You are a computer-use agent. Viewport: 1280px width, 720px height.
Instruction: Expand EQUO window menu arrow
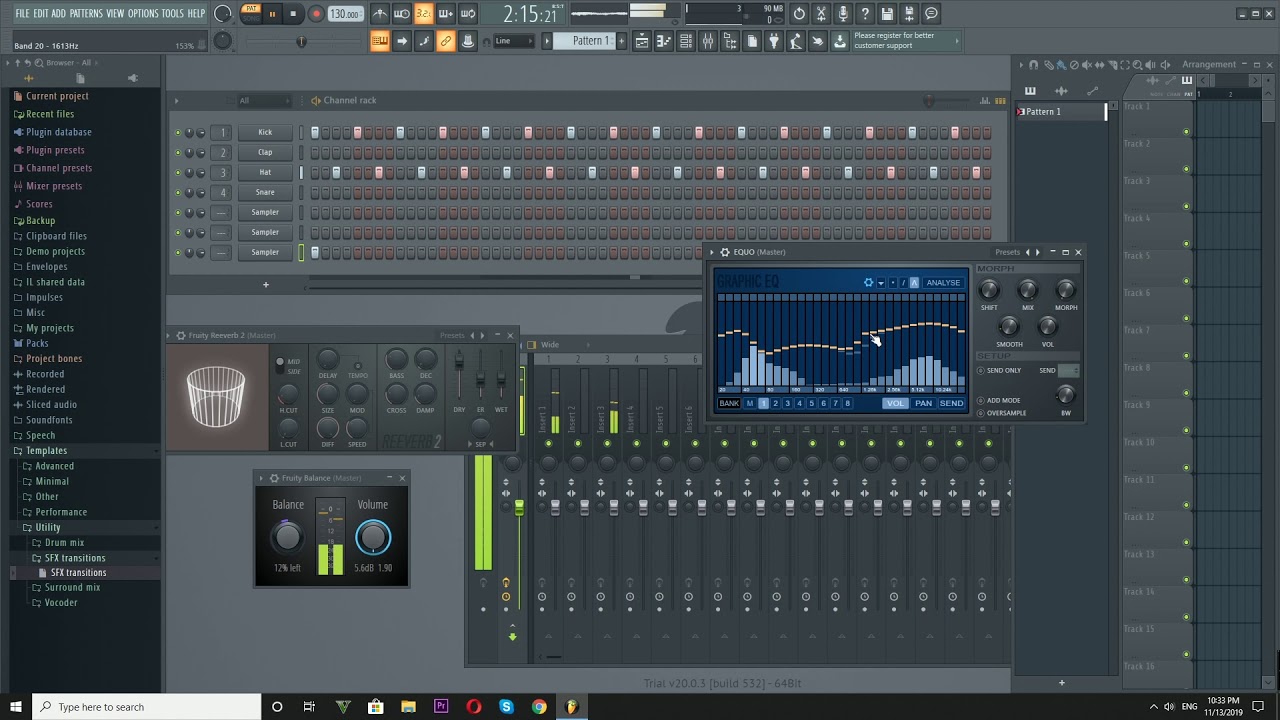click(x=713, y=252)
